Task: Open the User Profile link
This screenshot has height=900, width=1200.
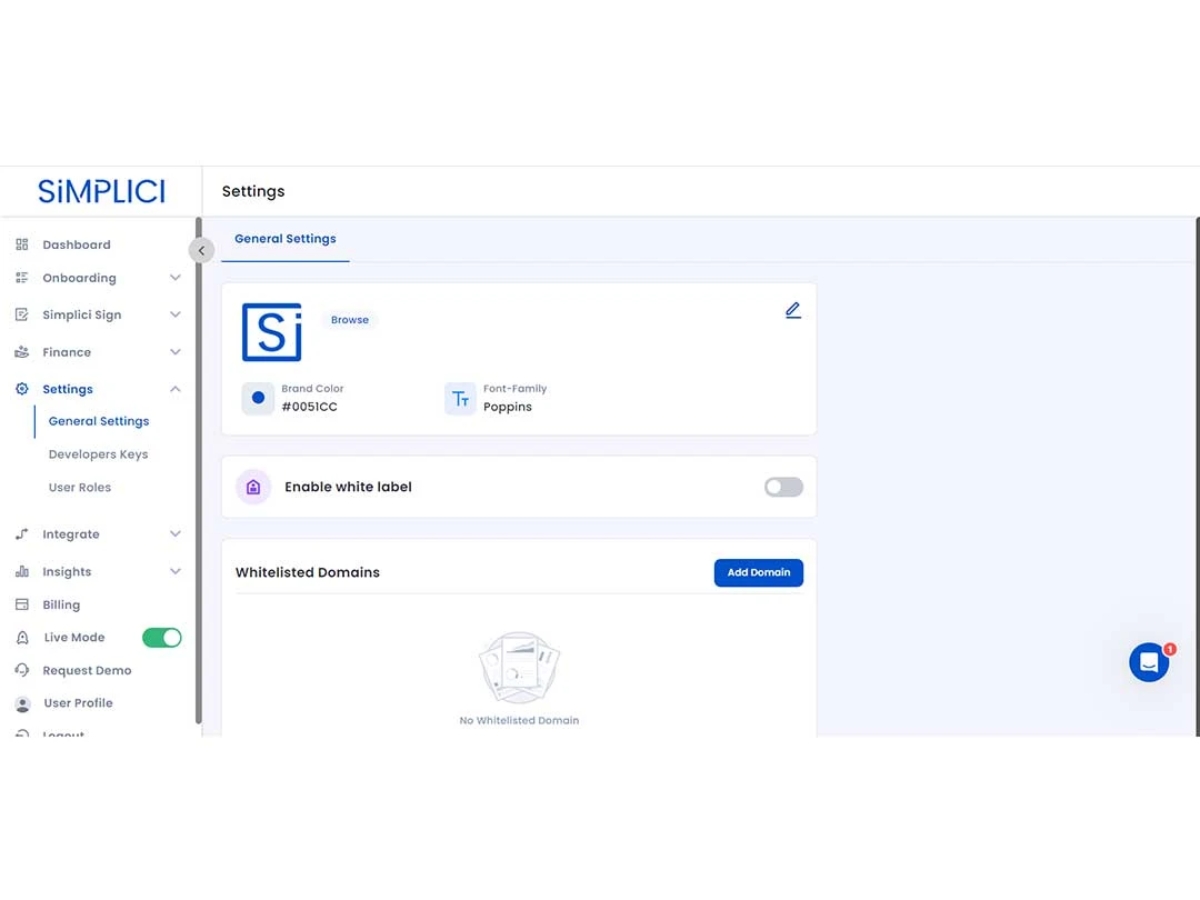Action: 78,704
